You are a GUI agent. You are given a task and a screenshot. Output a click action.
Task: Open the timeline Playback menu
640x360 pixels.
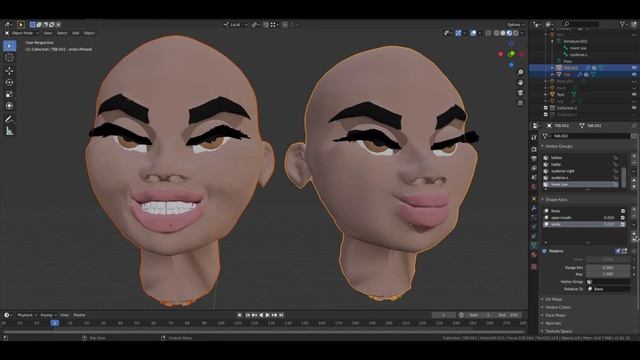pyautogui.click(x=26, y=315)
